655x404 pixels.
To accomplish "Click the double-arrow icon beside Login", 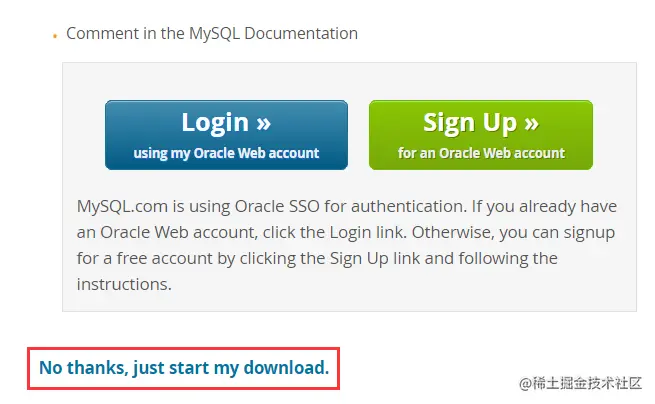I will (x=264, y=124).
